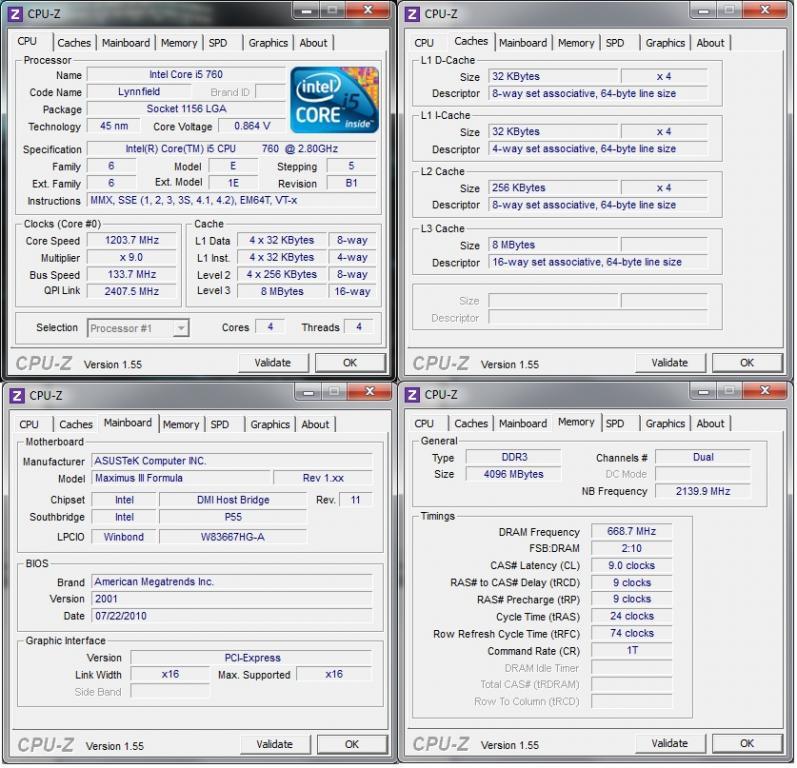
Task: Click the BIOS brand American Megatrends Inc.
Action: click(x=232, y=582)
